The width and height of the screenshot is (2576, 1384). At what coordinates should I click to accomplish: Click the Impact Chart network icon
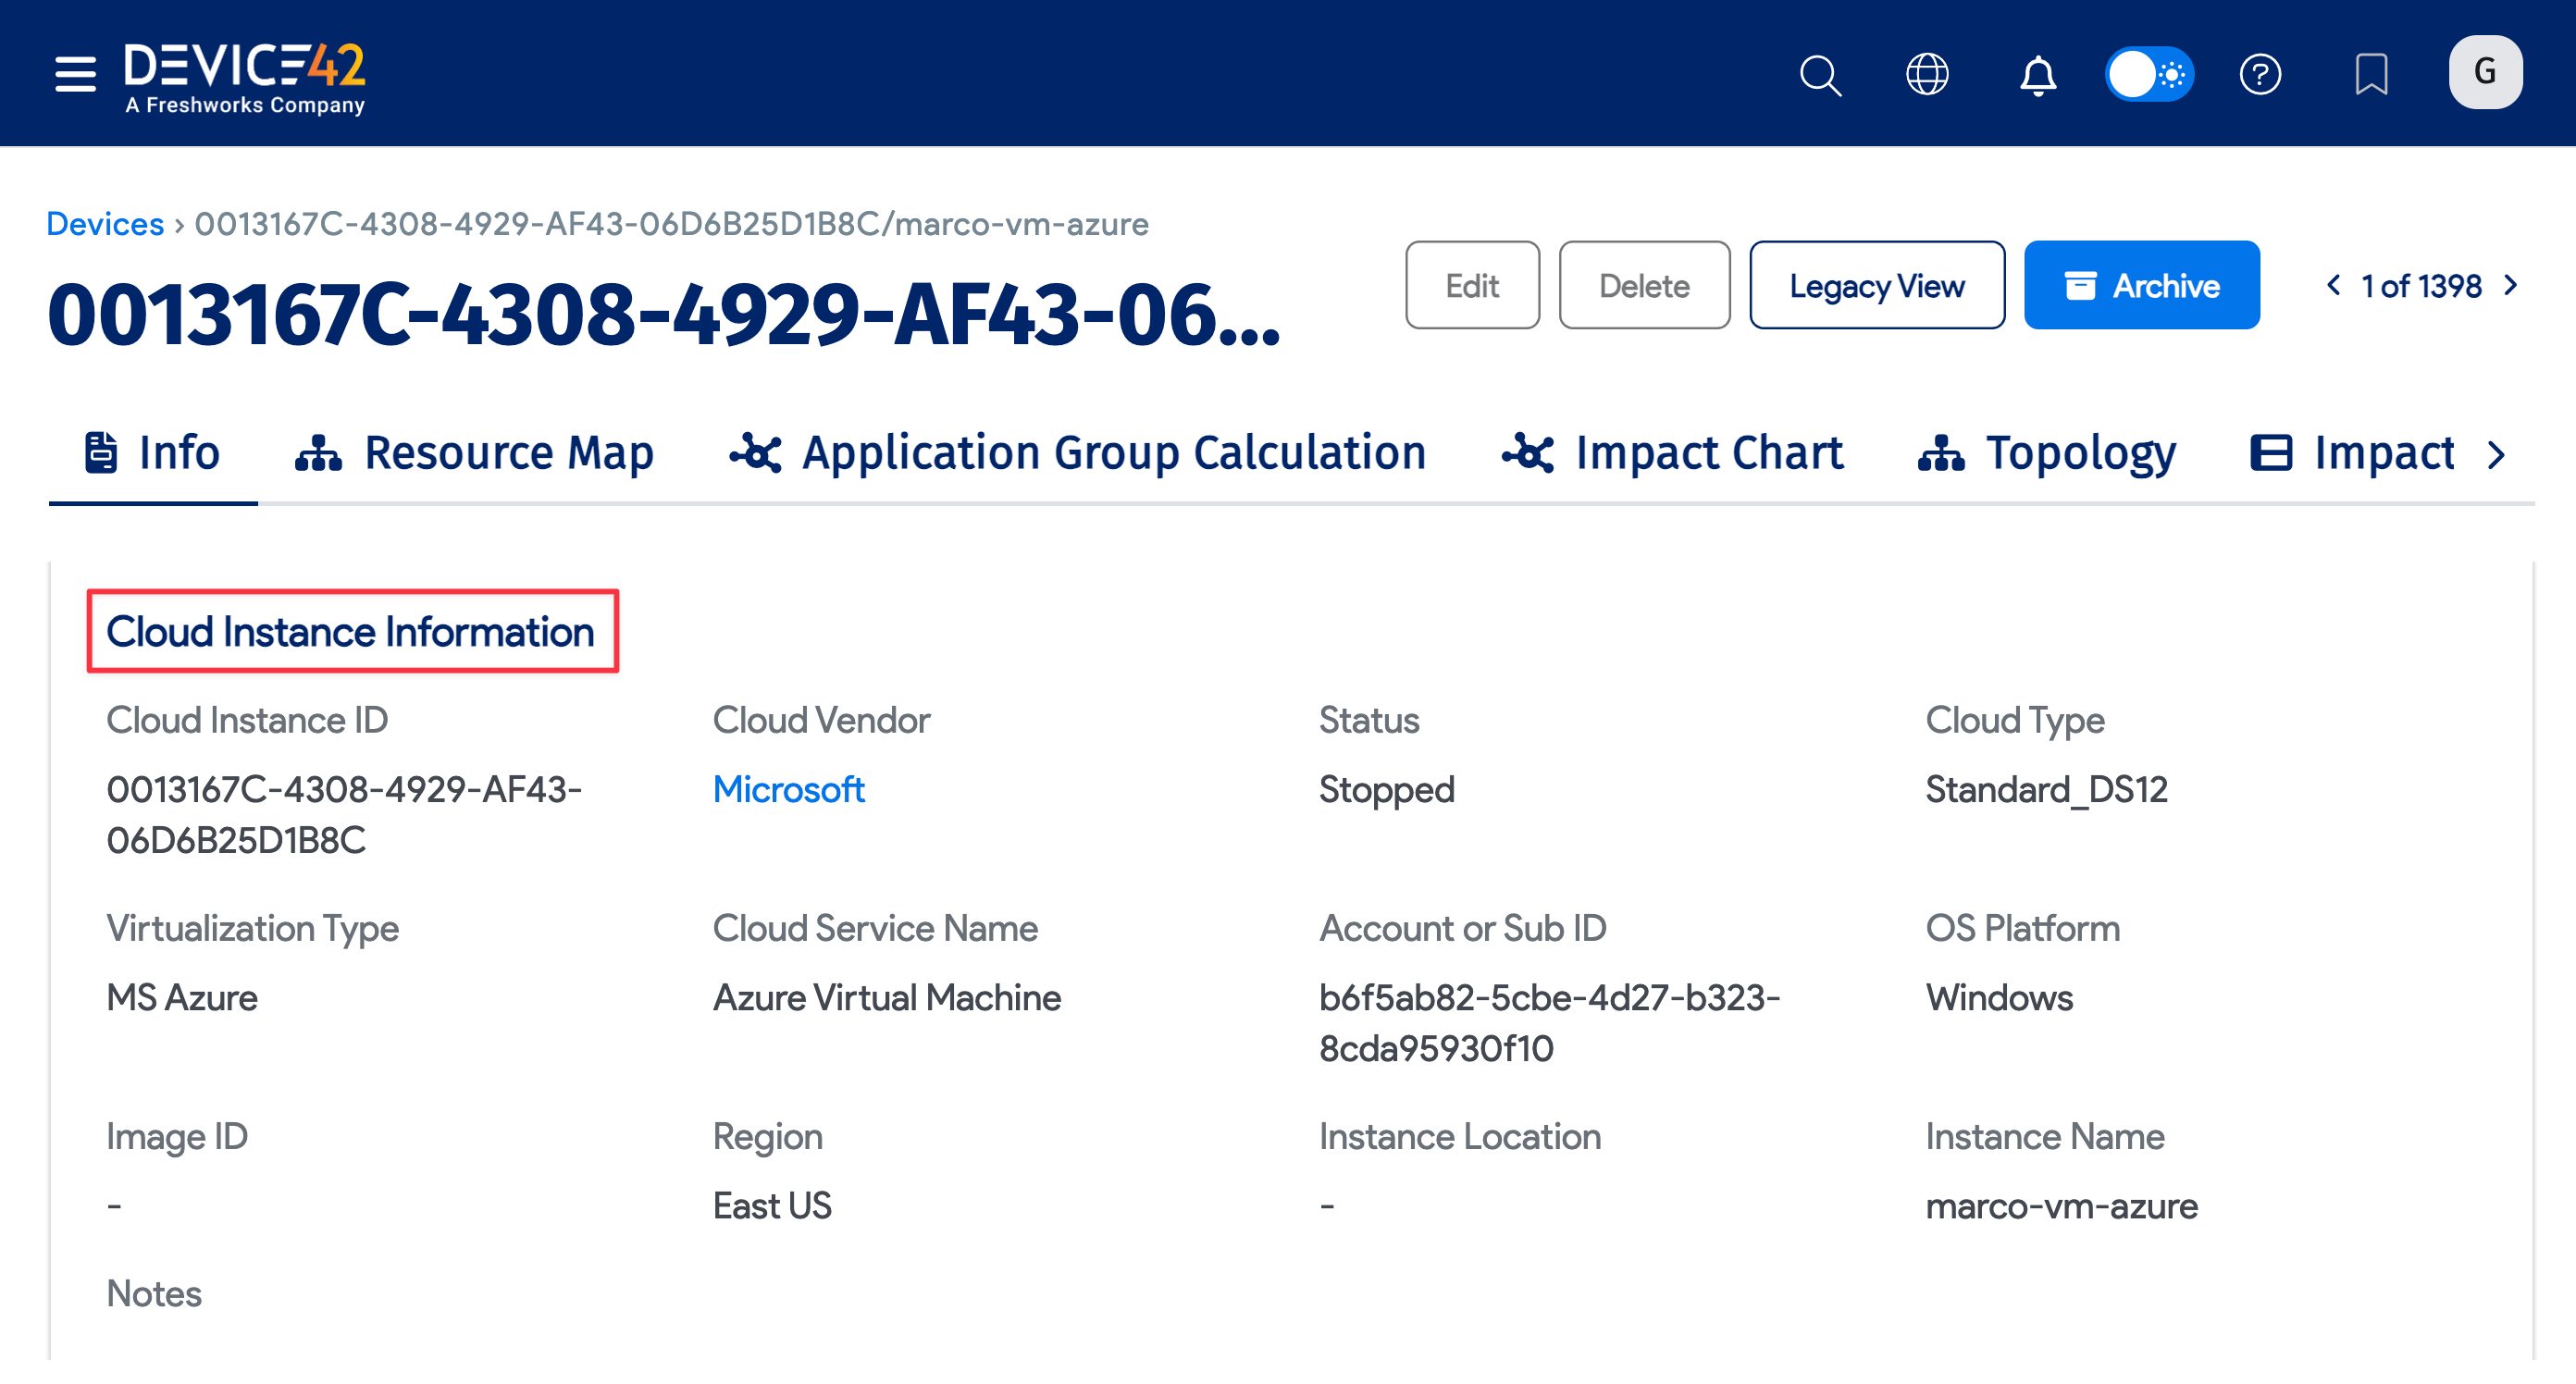(1528, 452)
